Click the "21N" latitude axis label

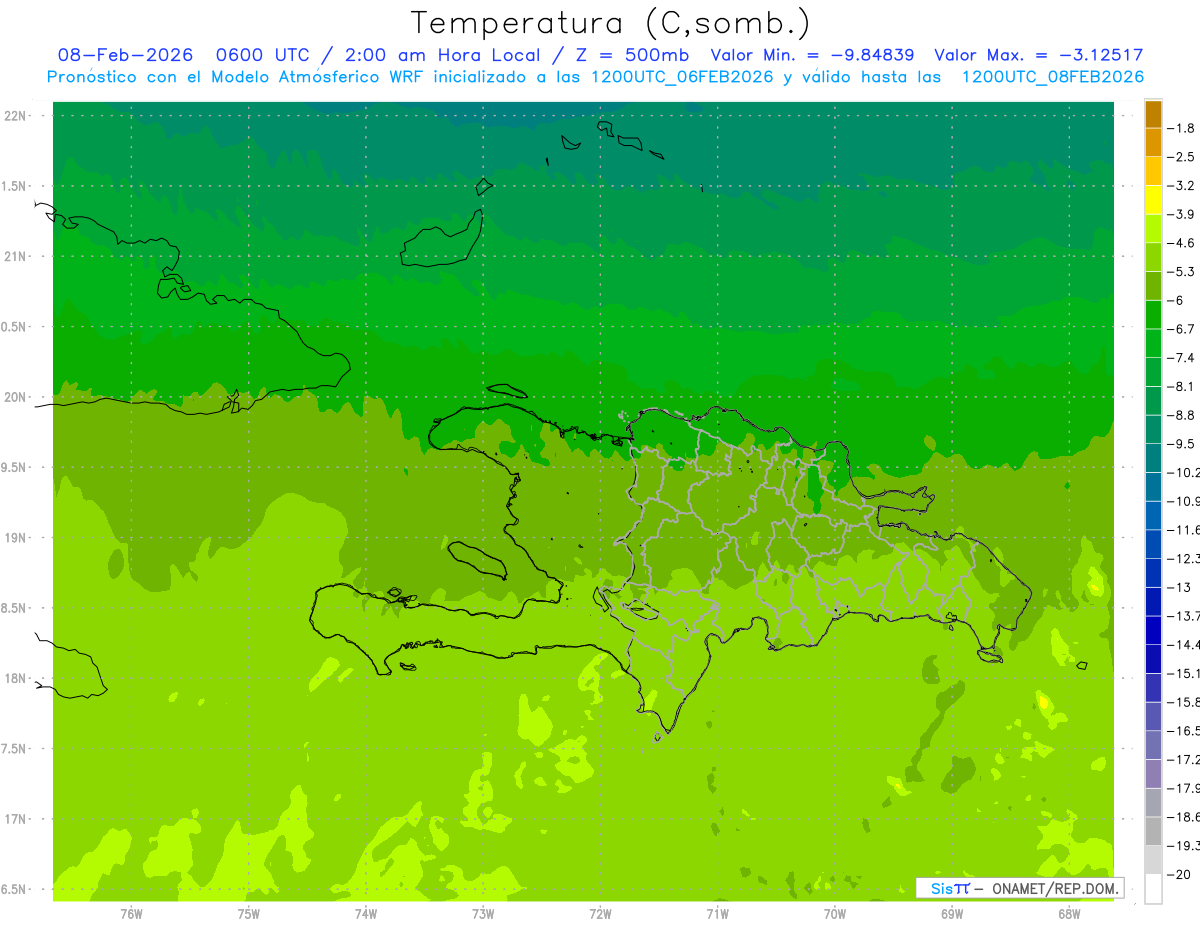click(x=16, y=256)
